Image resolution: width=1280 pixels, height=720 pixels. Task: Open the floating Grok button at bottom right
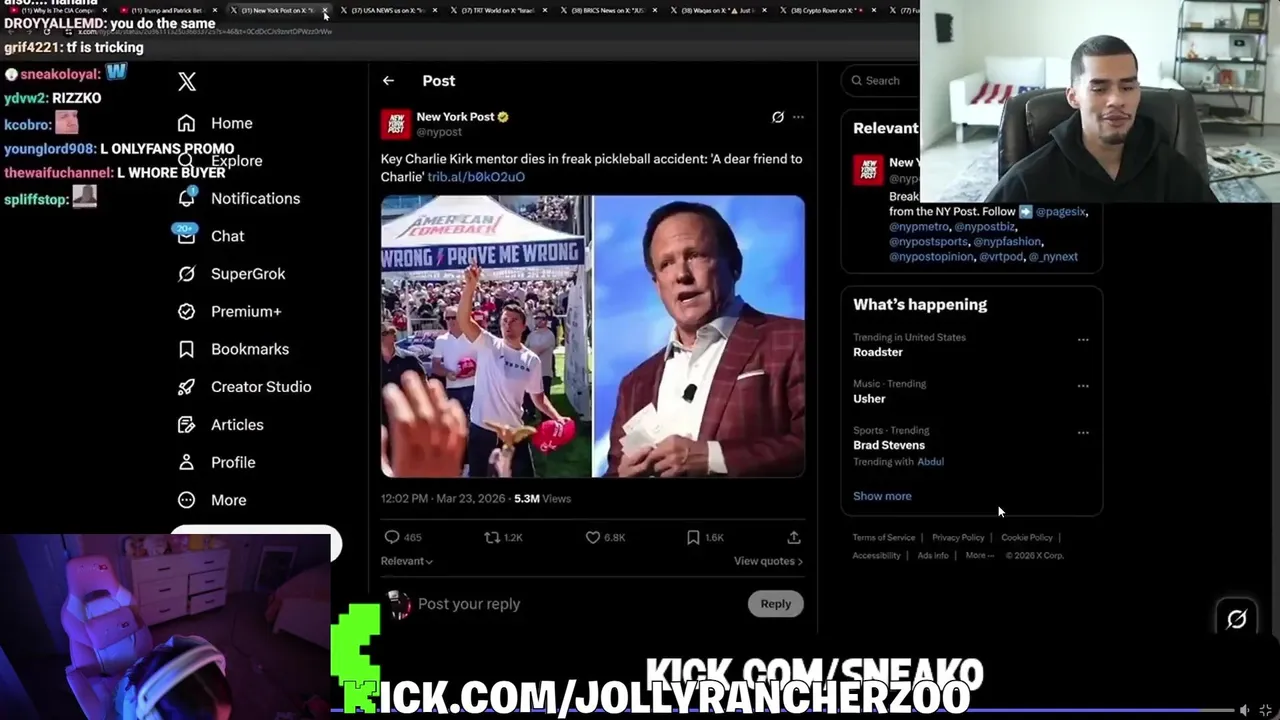pyautogui.click(x=1237, y=619)
